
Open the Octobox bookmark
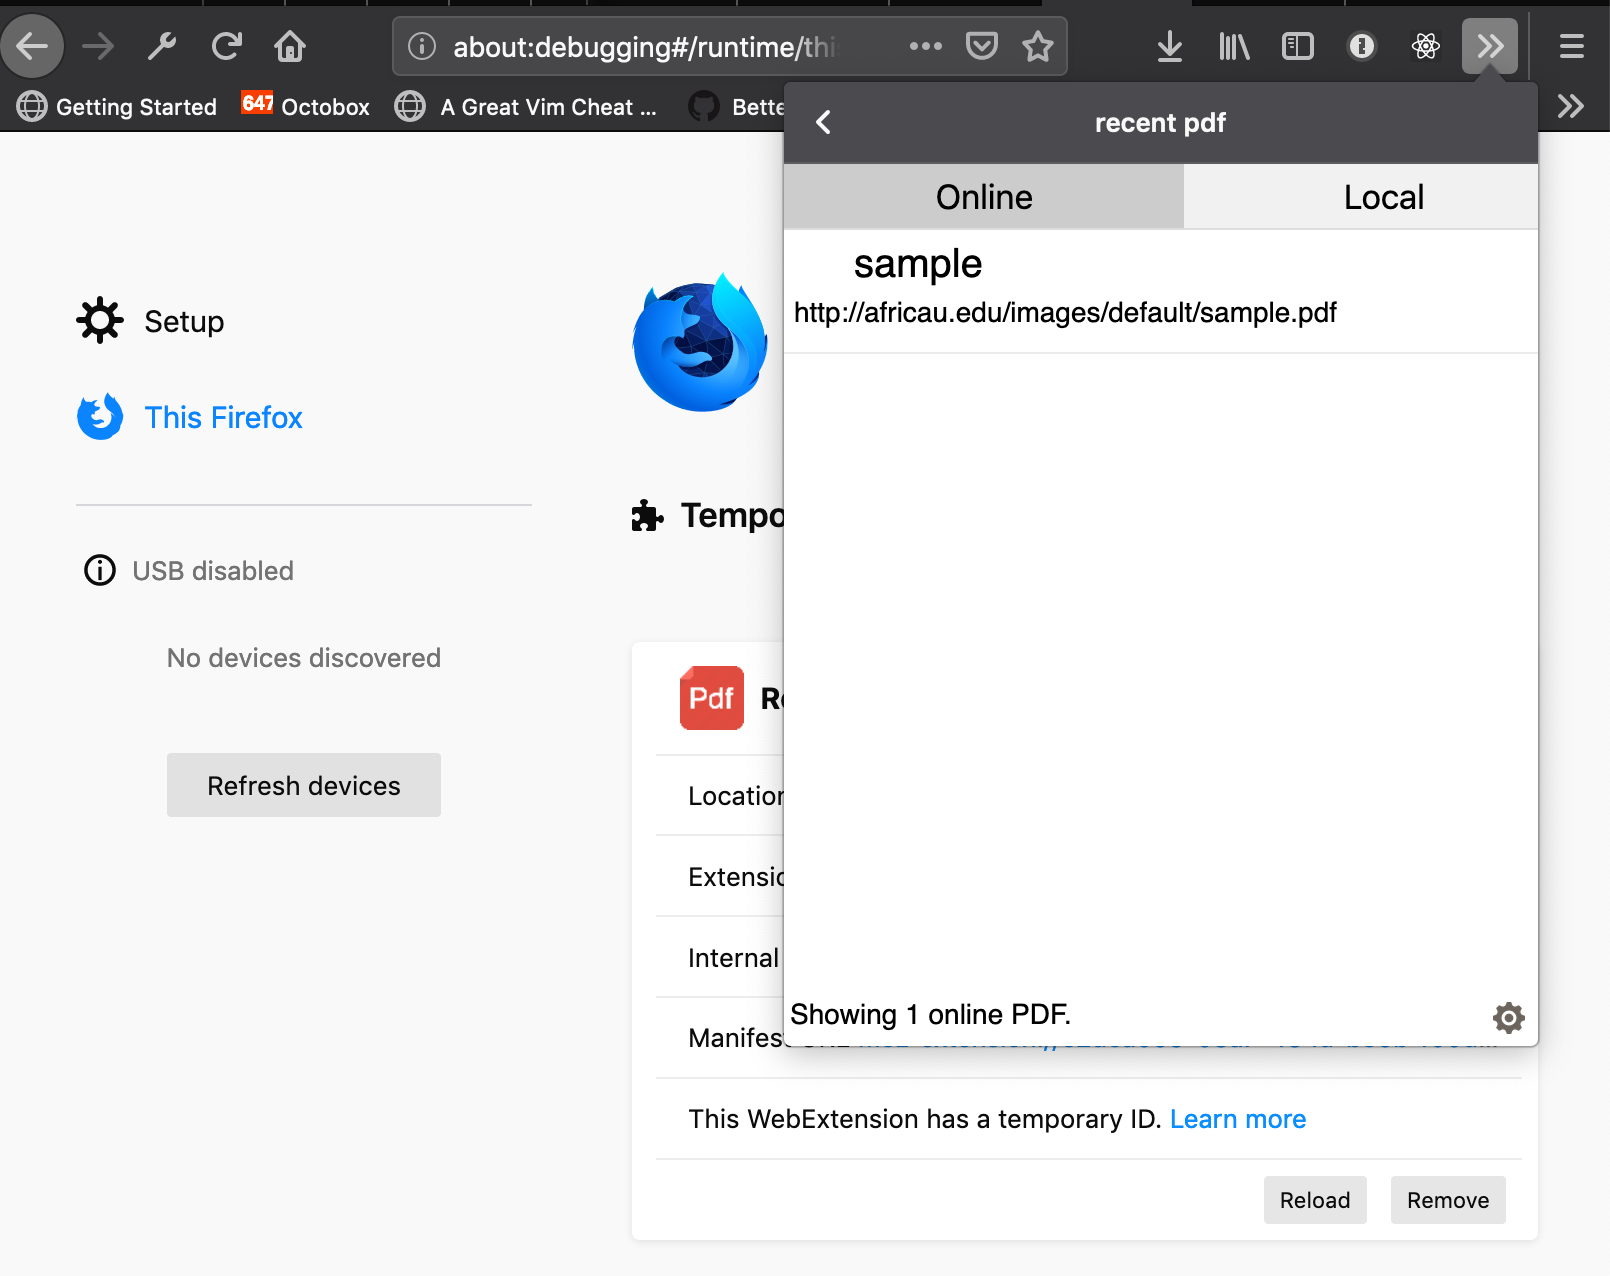(x=306, y=107)
